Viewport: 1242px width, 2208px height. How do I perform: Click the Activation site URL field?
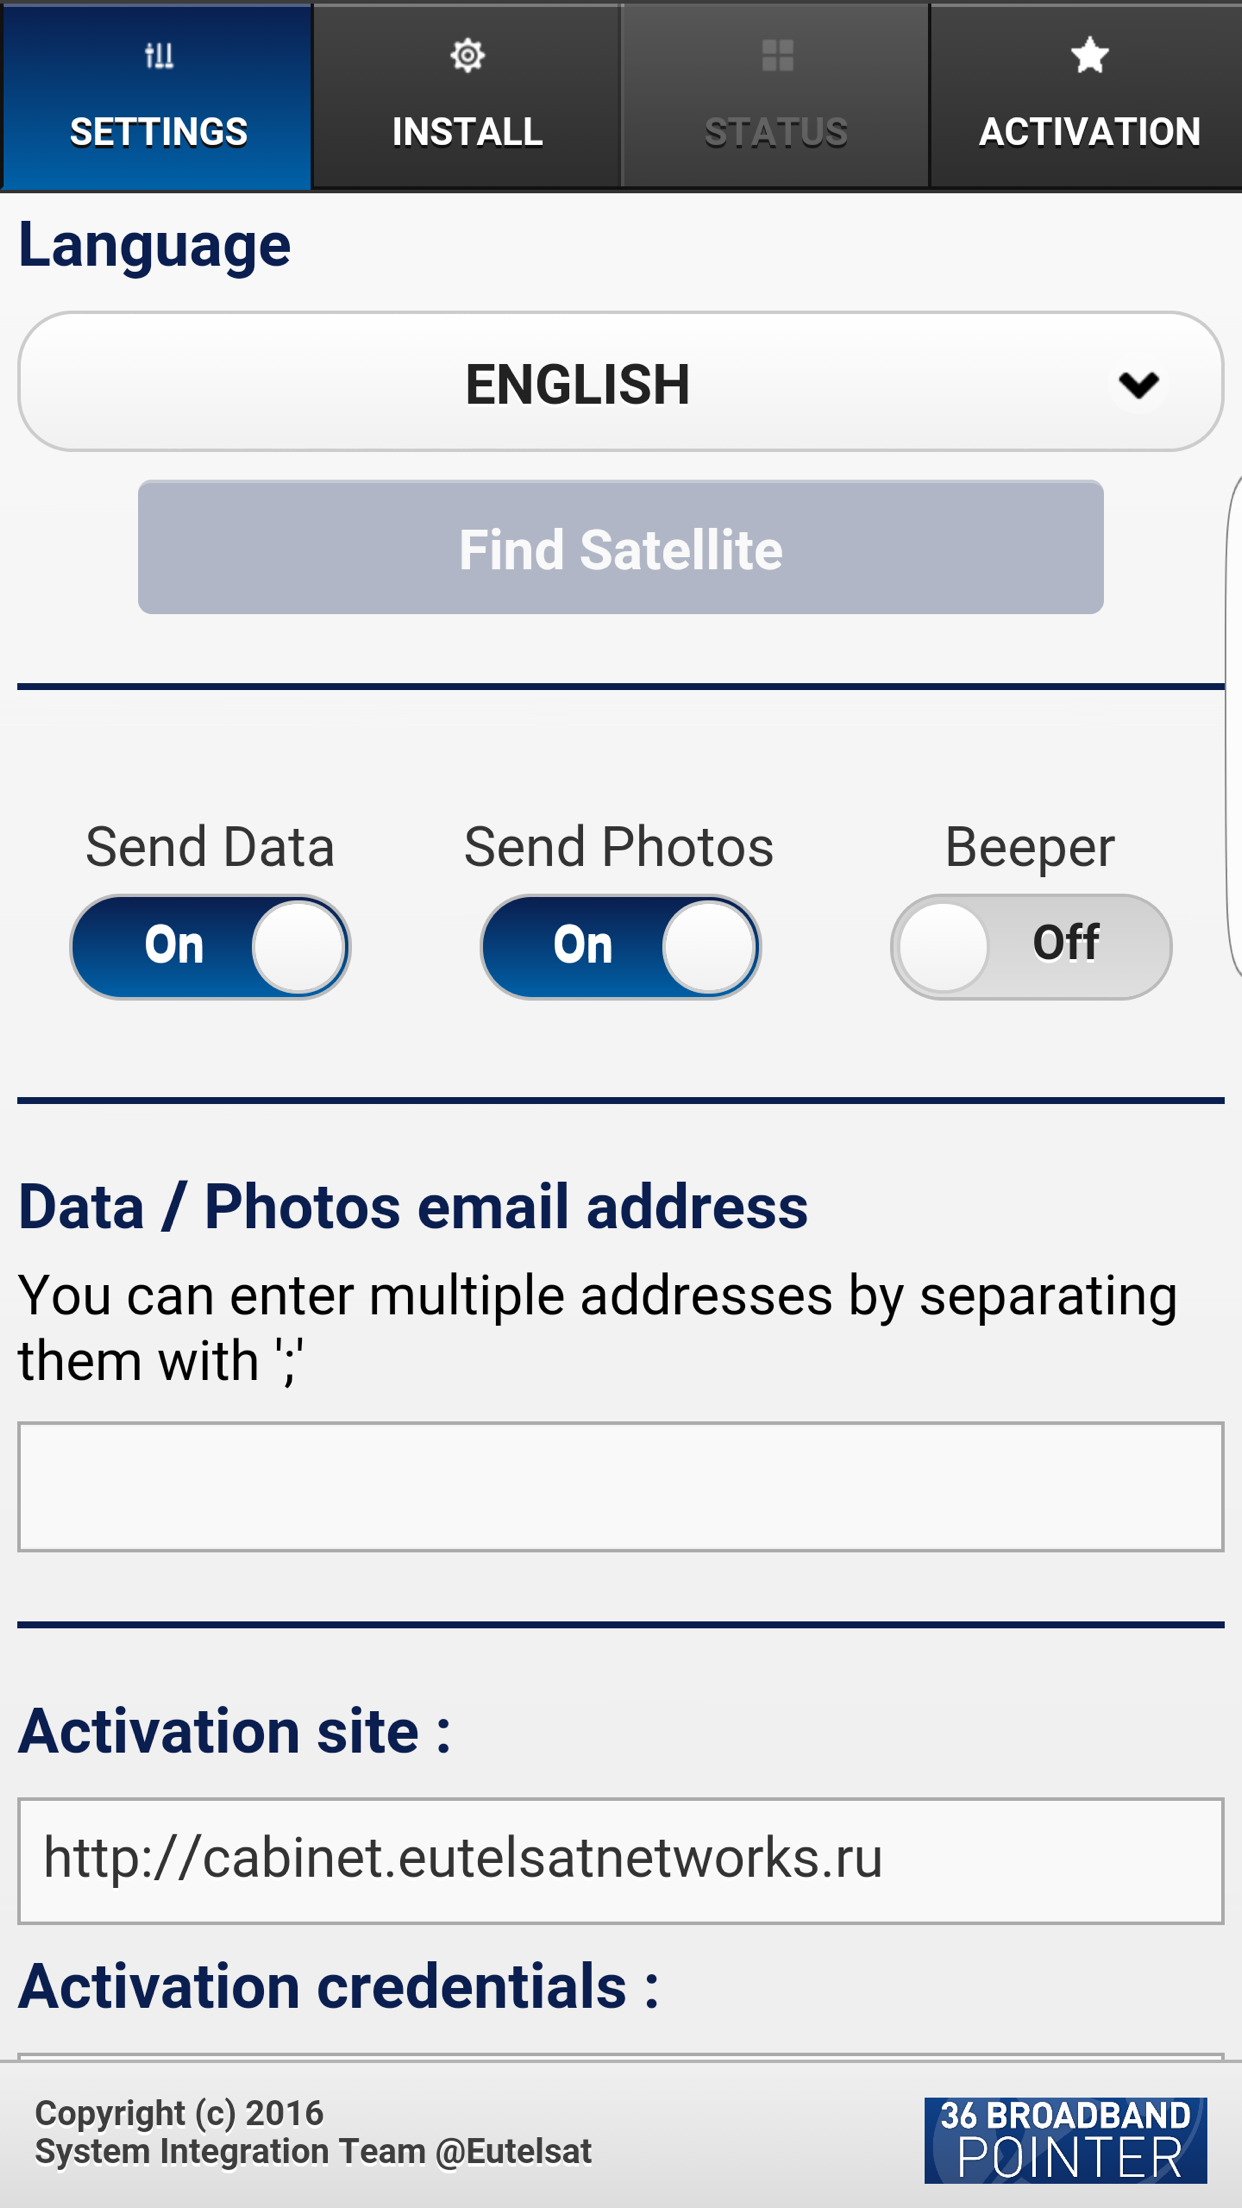(x=620, y=1860)
